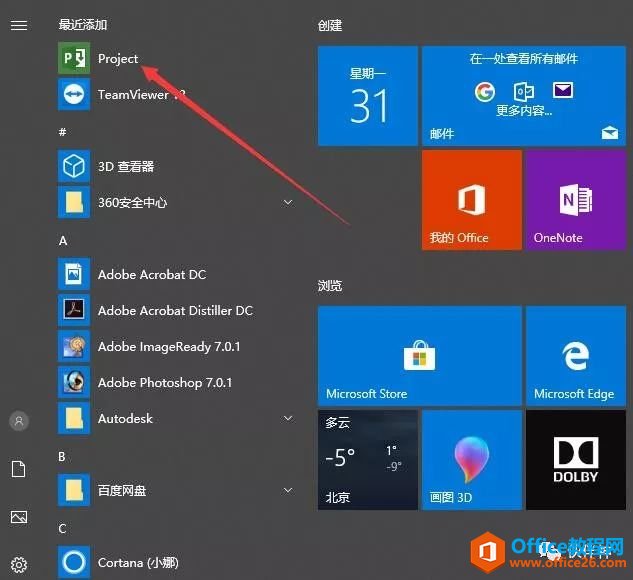Screen dimensions: 633x580
Task: Expand the 百度网盘 folder chevron
Action: tap(288, 490)
